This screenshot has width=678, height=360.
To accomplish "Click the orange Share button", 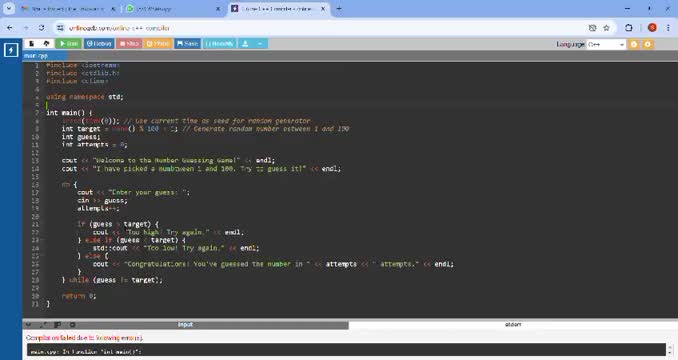I will tap(158, 44).
